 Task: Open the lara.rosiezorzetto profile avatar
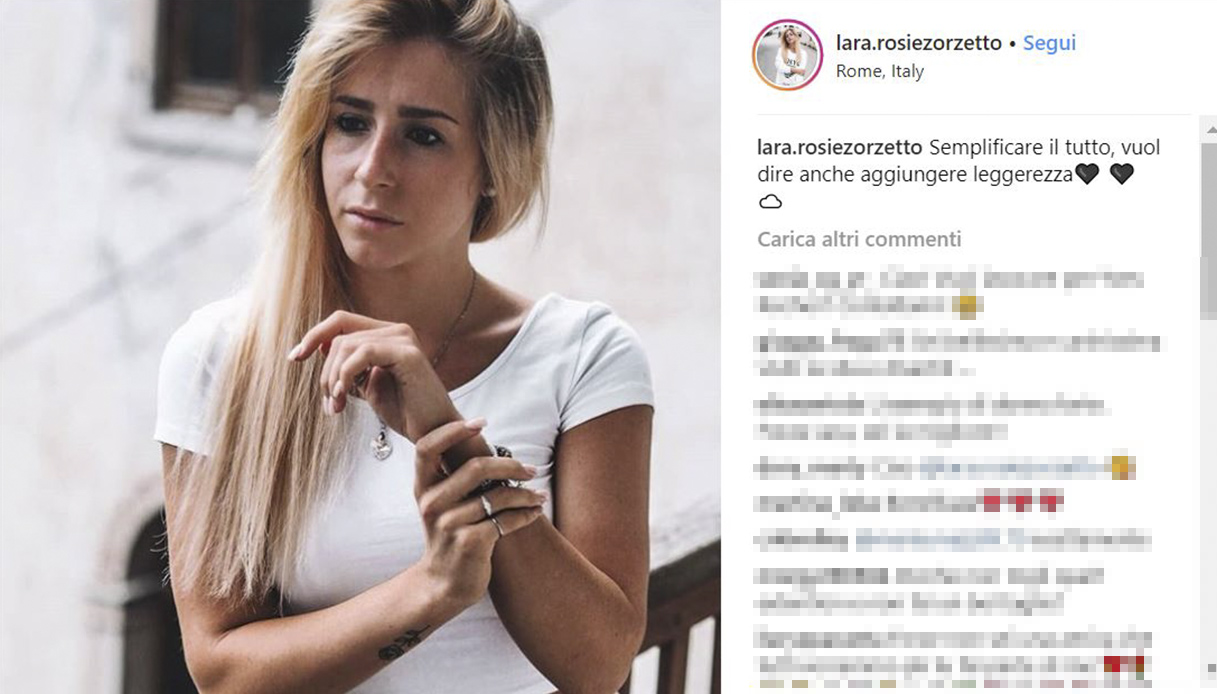(787, 55)
